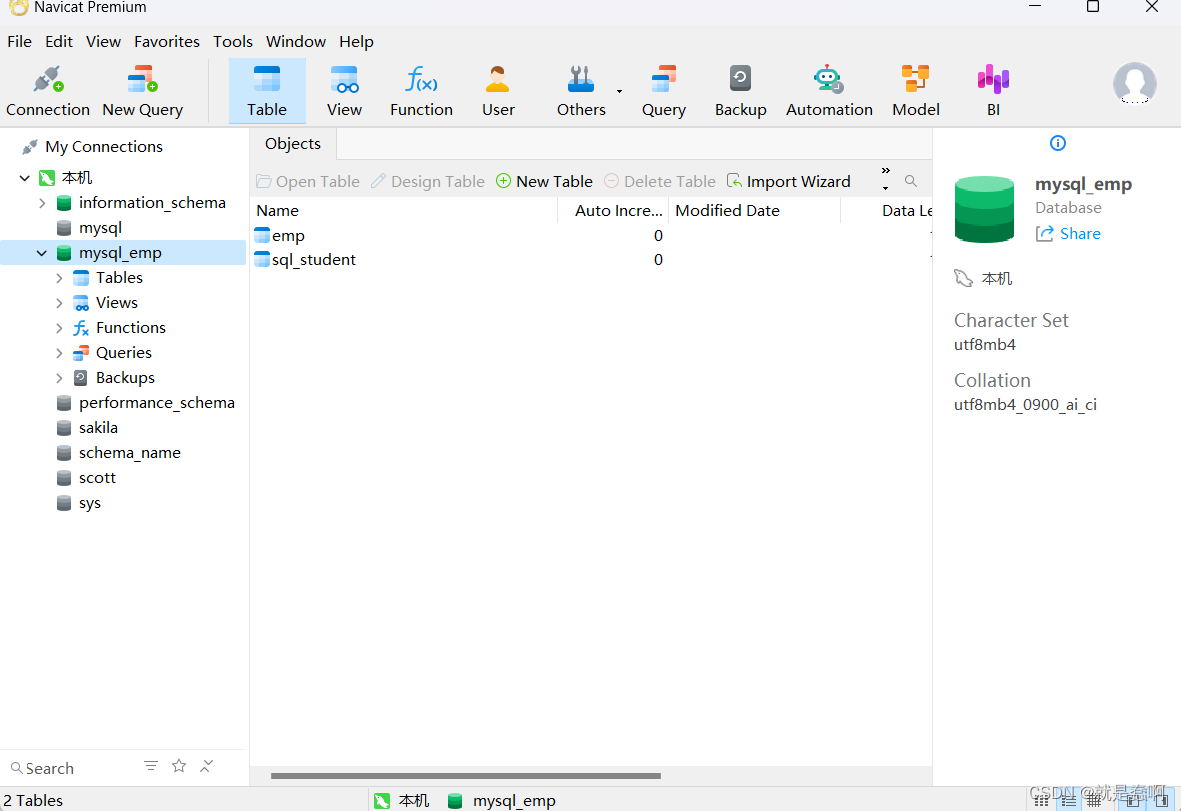Click the Open Table button

pos(308,181)
